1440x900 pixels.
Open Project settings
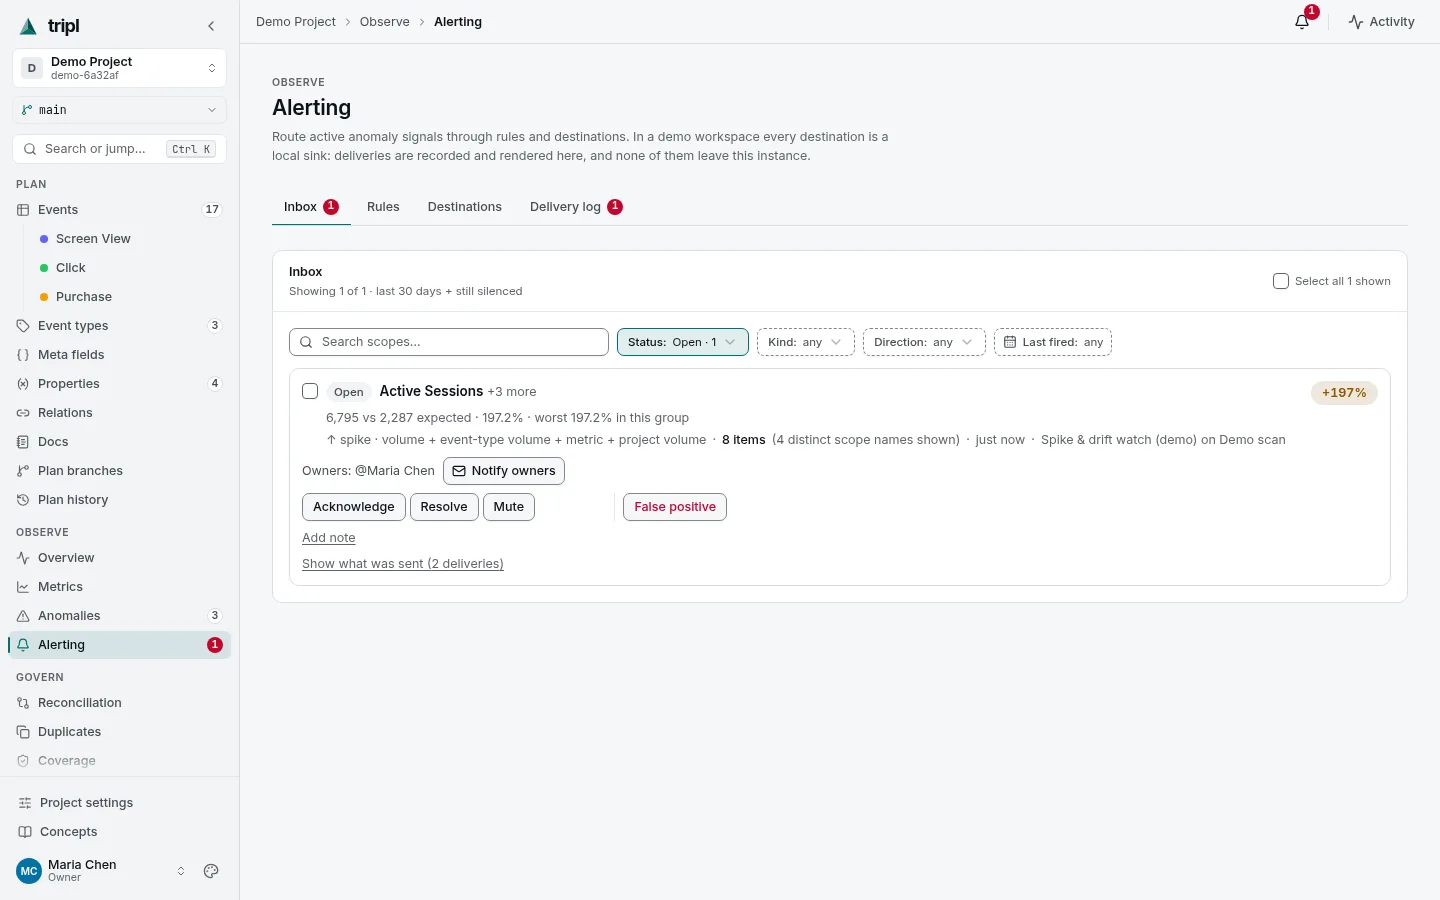120,803
